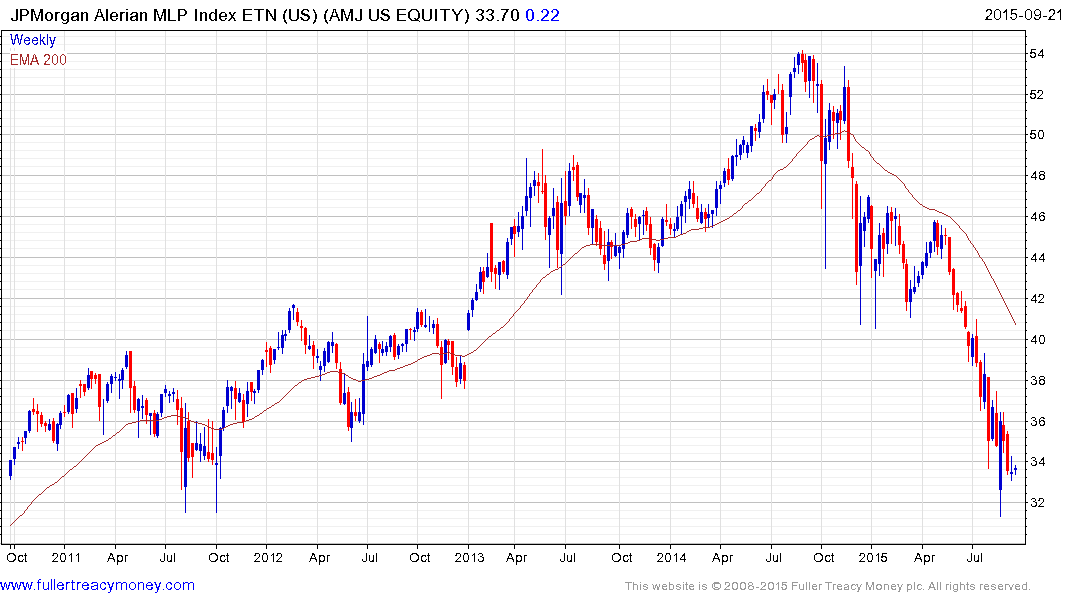Viewport: 1075px width, 600px height.
Task: Open the www.fullertreacymoney.com link
Action: pyautogui.click(x=97, y=585)
